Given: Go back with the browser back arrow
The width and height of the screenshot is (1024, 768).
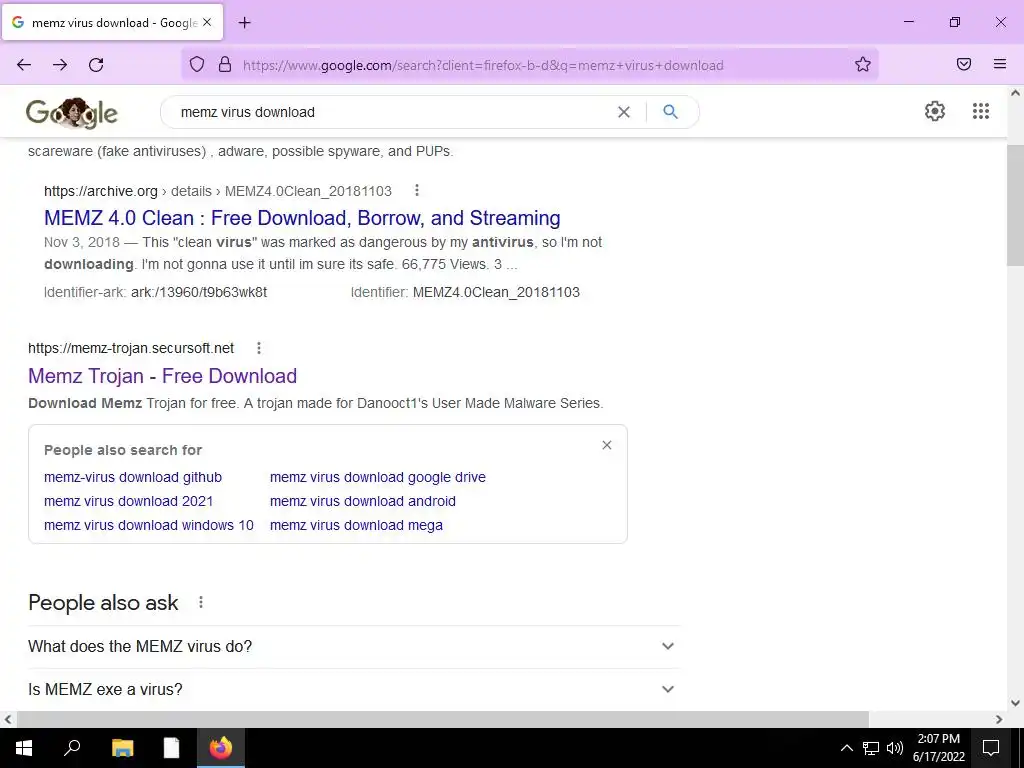Looking at the screenshot, I should (x=24, y=65).
